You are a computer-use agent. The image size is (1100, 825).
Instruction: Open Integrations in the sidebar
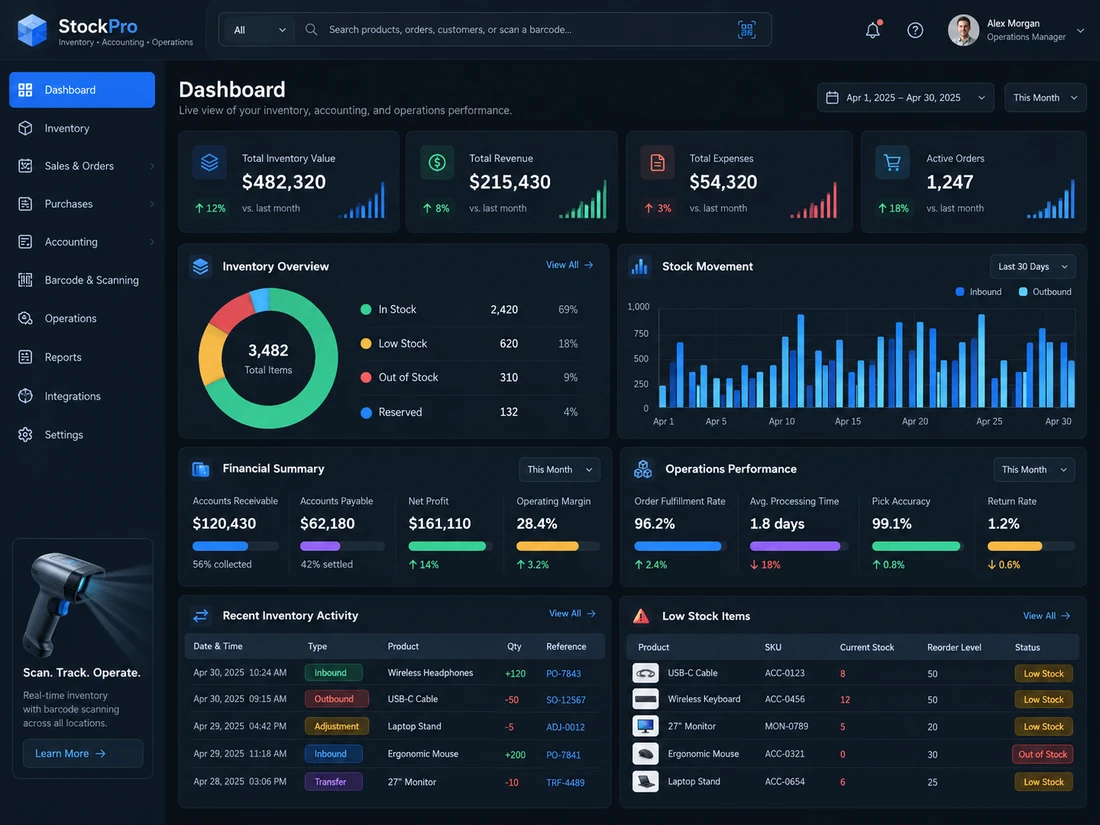(x=82, y=396)
